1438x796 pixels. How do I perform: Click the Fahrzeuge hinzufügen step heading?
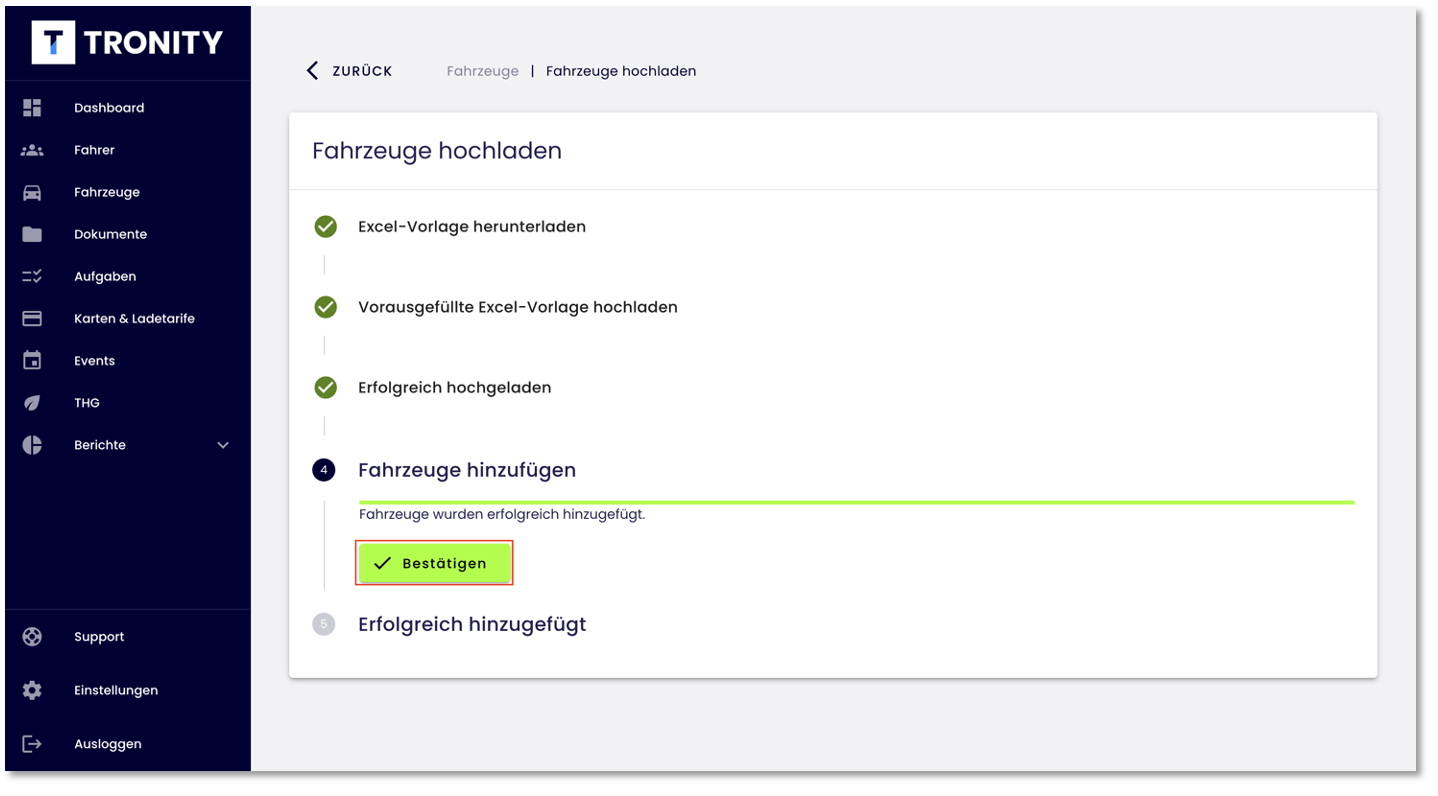pos(467,470)
